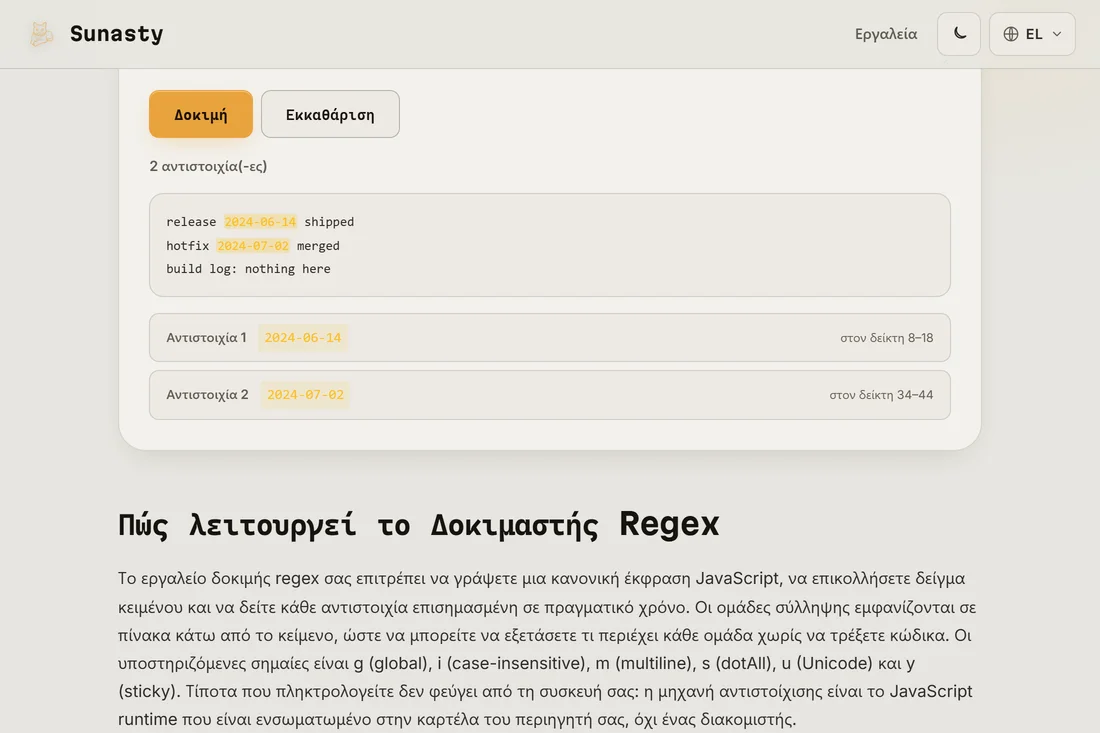Click the paragraph starting 'Το εργαλείο δοκιμής regex'
The width and height of the screenshot is (1100, 733).
(x=549, y=649)
